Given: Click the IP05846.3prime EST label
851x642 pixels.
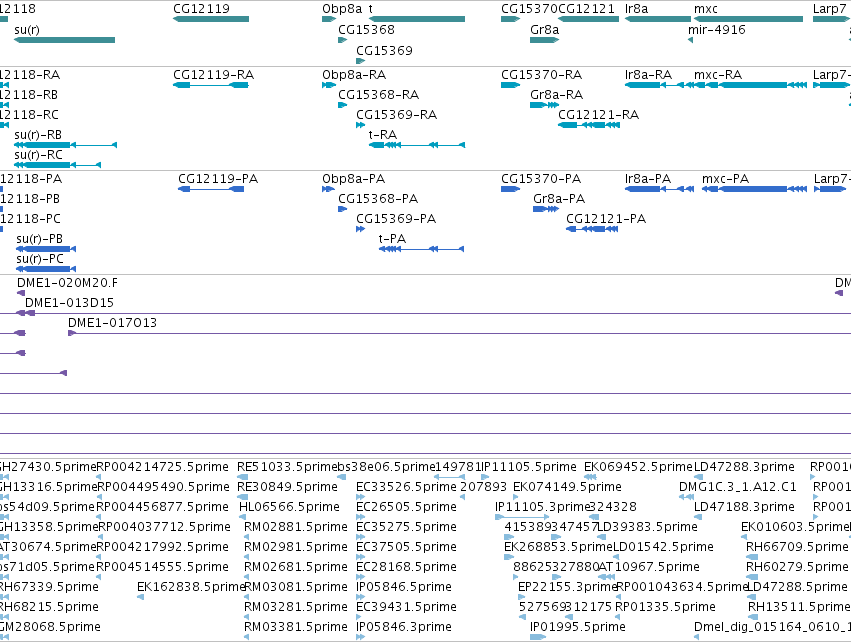Looking at the screenshot, I should click(x=404, y=627).
